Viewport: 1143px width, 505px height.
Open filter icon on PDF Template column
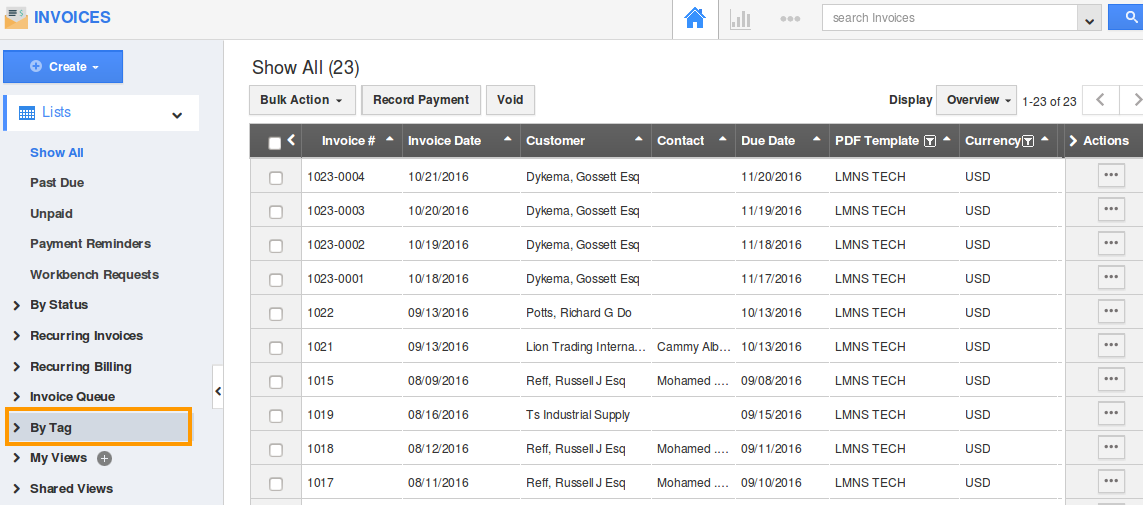929,141
